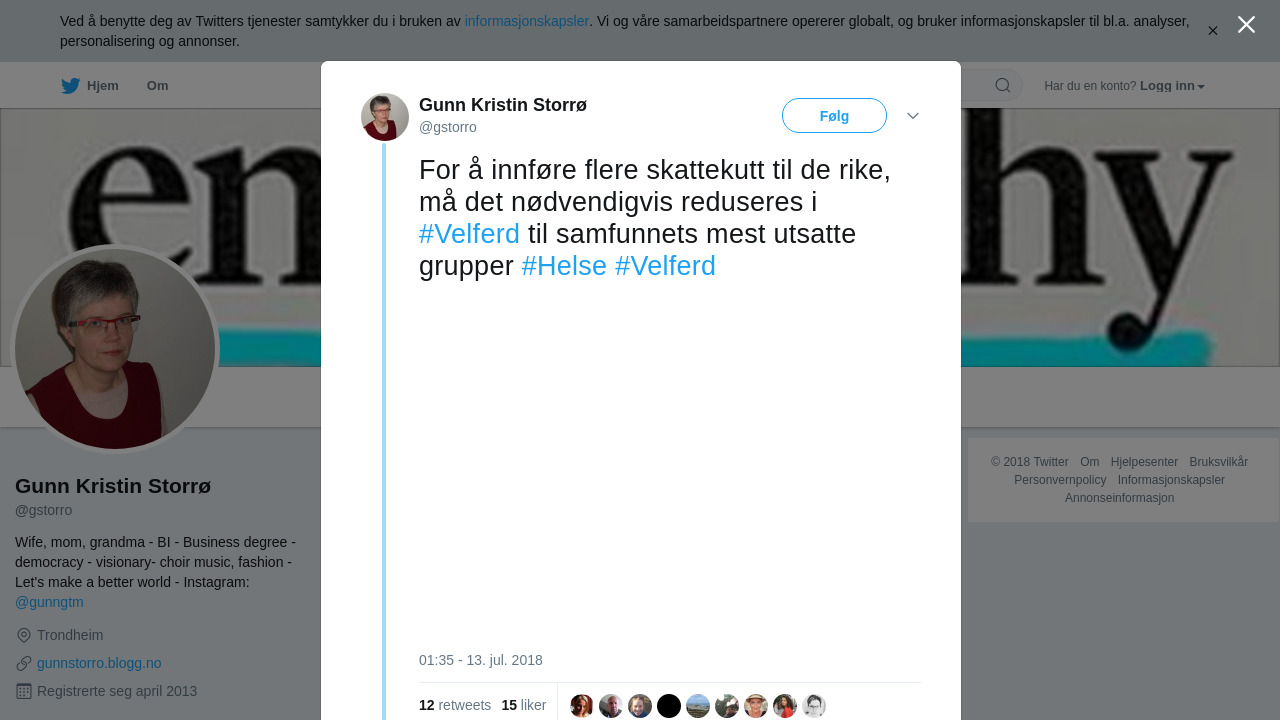Open Hjelpesenter footer link
Image resolution: width=1280 pixels, height=720 pixels.
tap(1144, 462)
